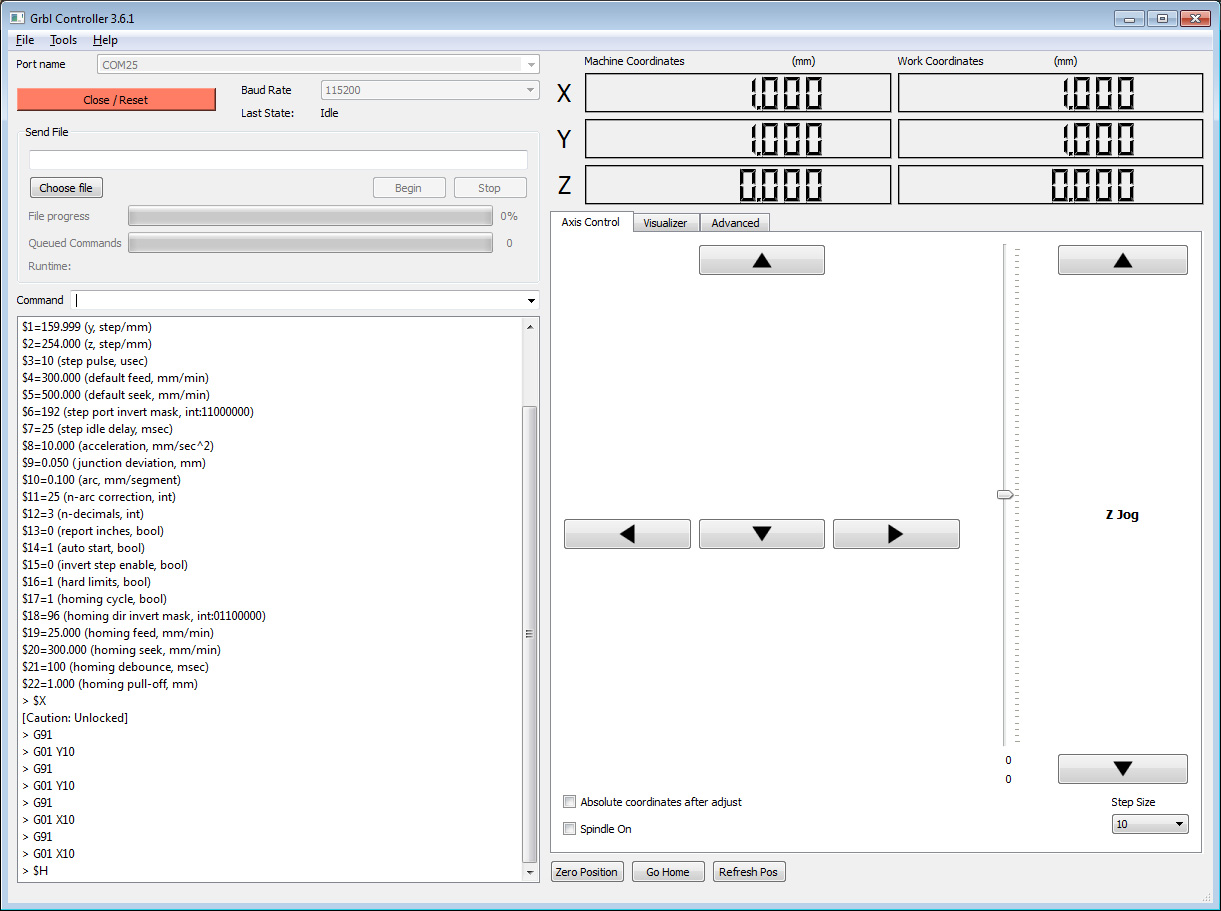Image resolution: width=1221 pixels, height=911 pixels.
Task: Click log line '$6=192 (step port invert mask'
Action: click(137, 412)
